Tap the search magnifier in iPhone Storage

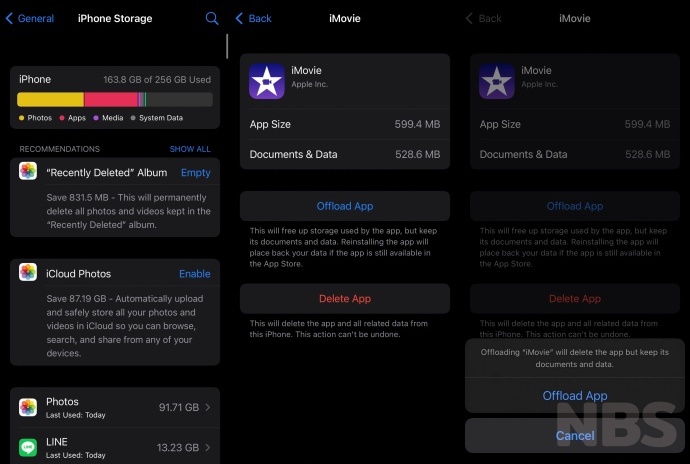[212, 18]
